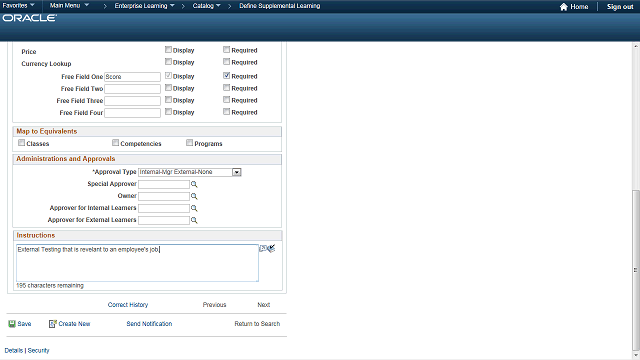Click the Free Field Four input
640x360 pixels.
pyautogui.click(x=132, y=113)
